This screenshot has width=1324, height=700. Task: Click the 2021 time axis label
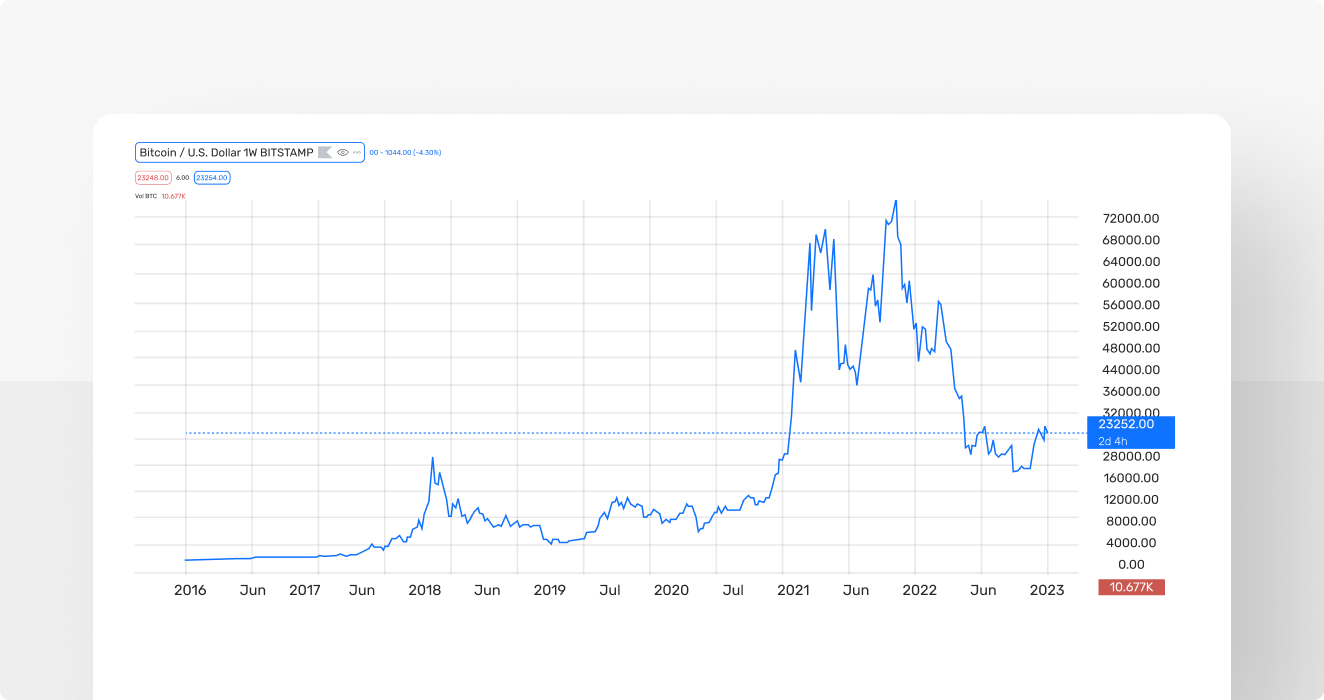(793, 590)
